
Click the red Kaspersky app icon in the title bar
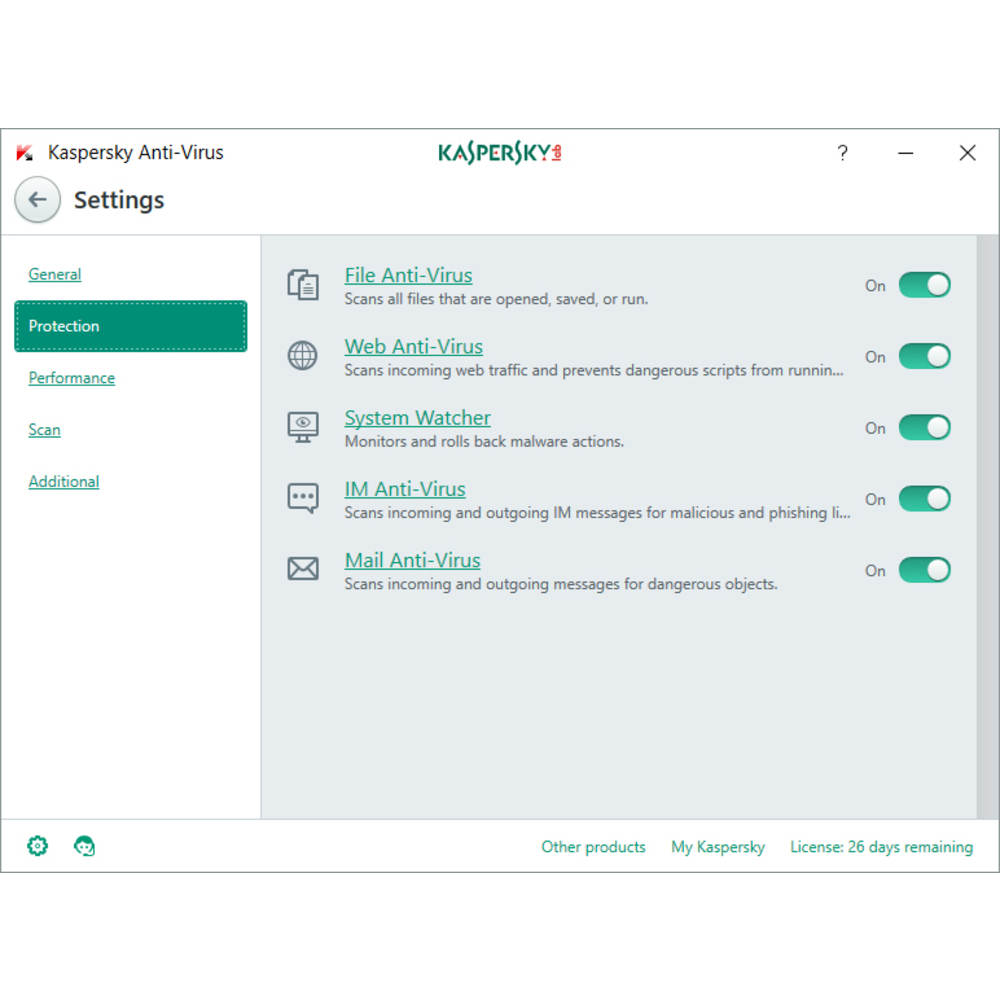(x=24, y=152)
